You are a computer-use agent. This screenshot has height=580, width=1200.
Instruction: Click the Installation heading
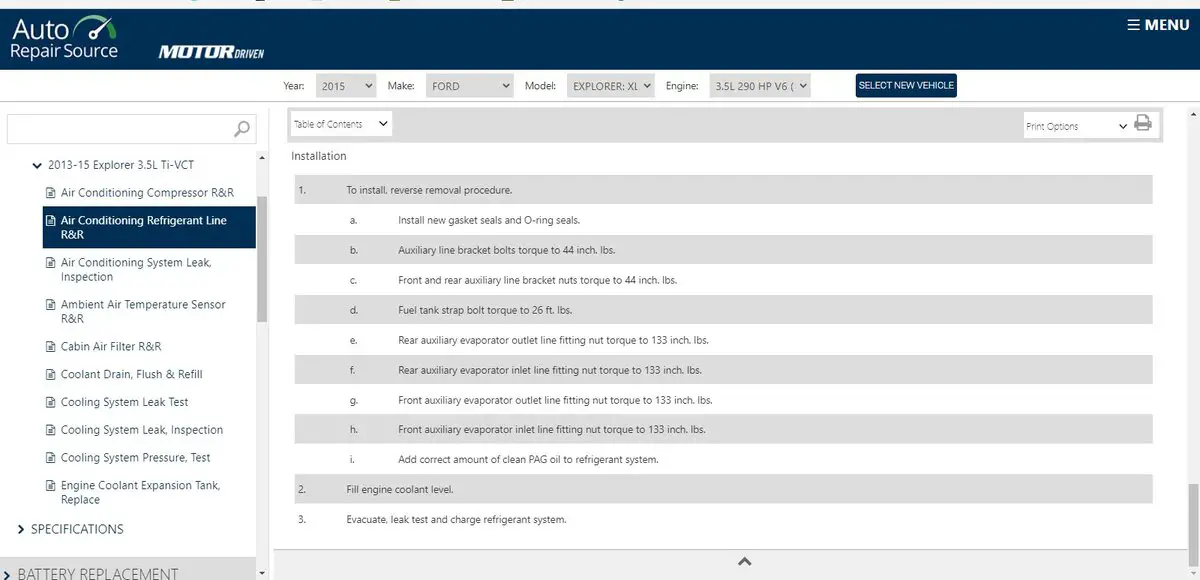[319, 156]
